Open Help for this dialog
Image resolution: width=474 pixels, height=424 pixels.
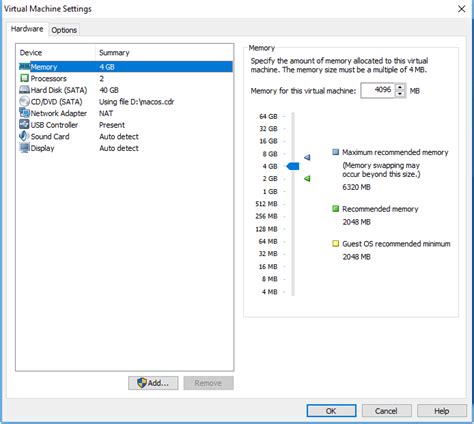442,411
